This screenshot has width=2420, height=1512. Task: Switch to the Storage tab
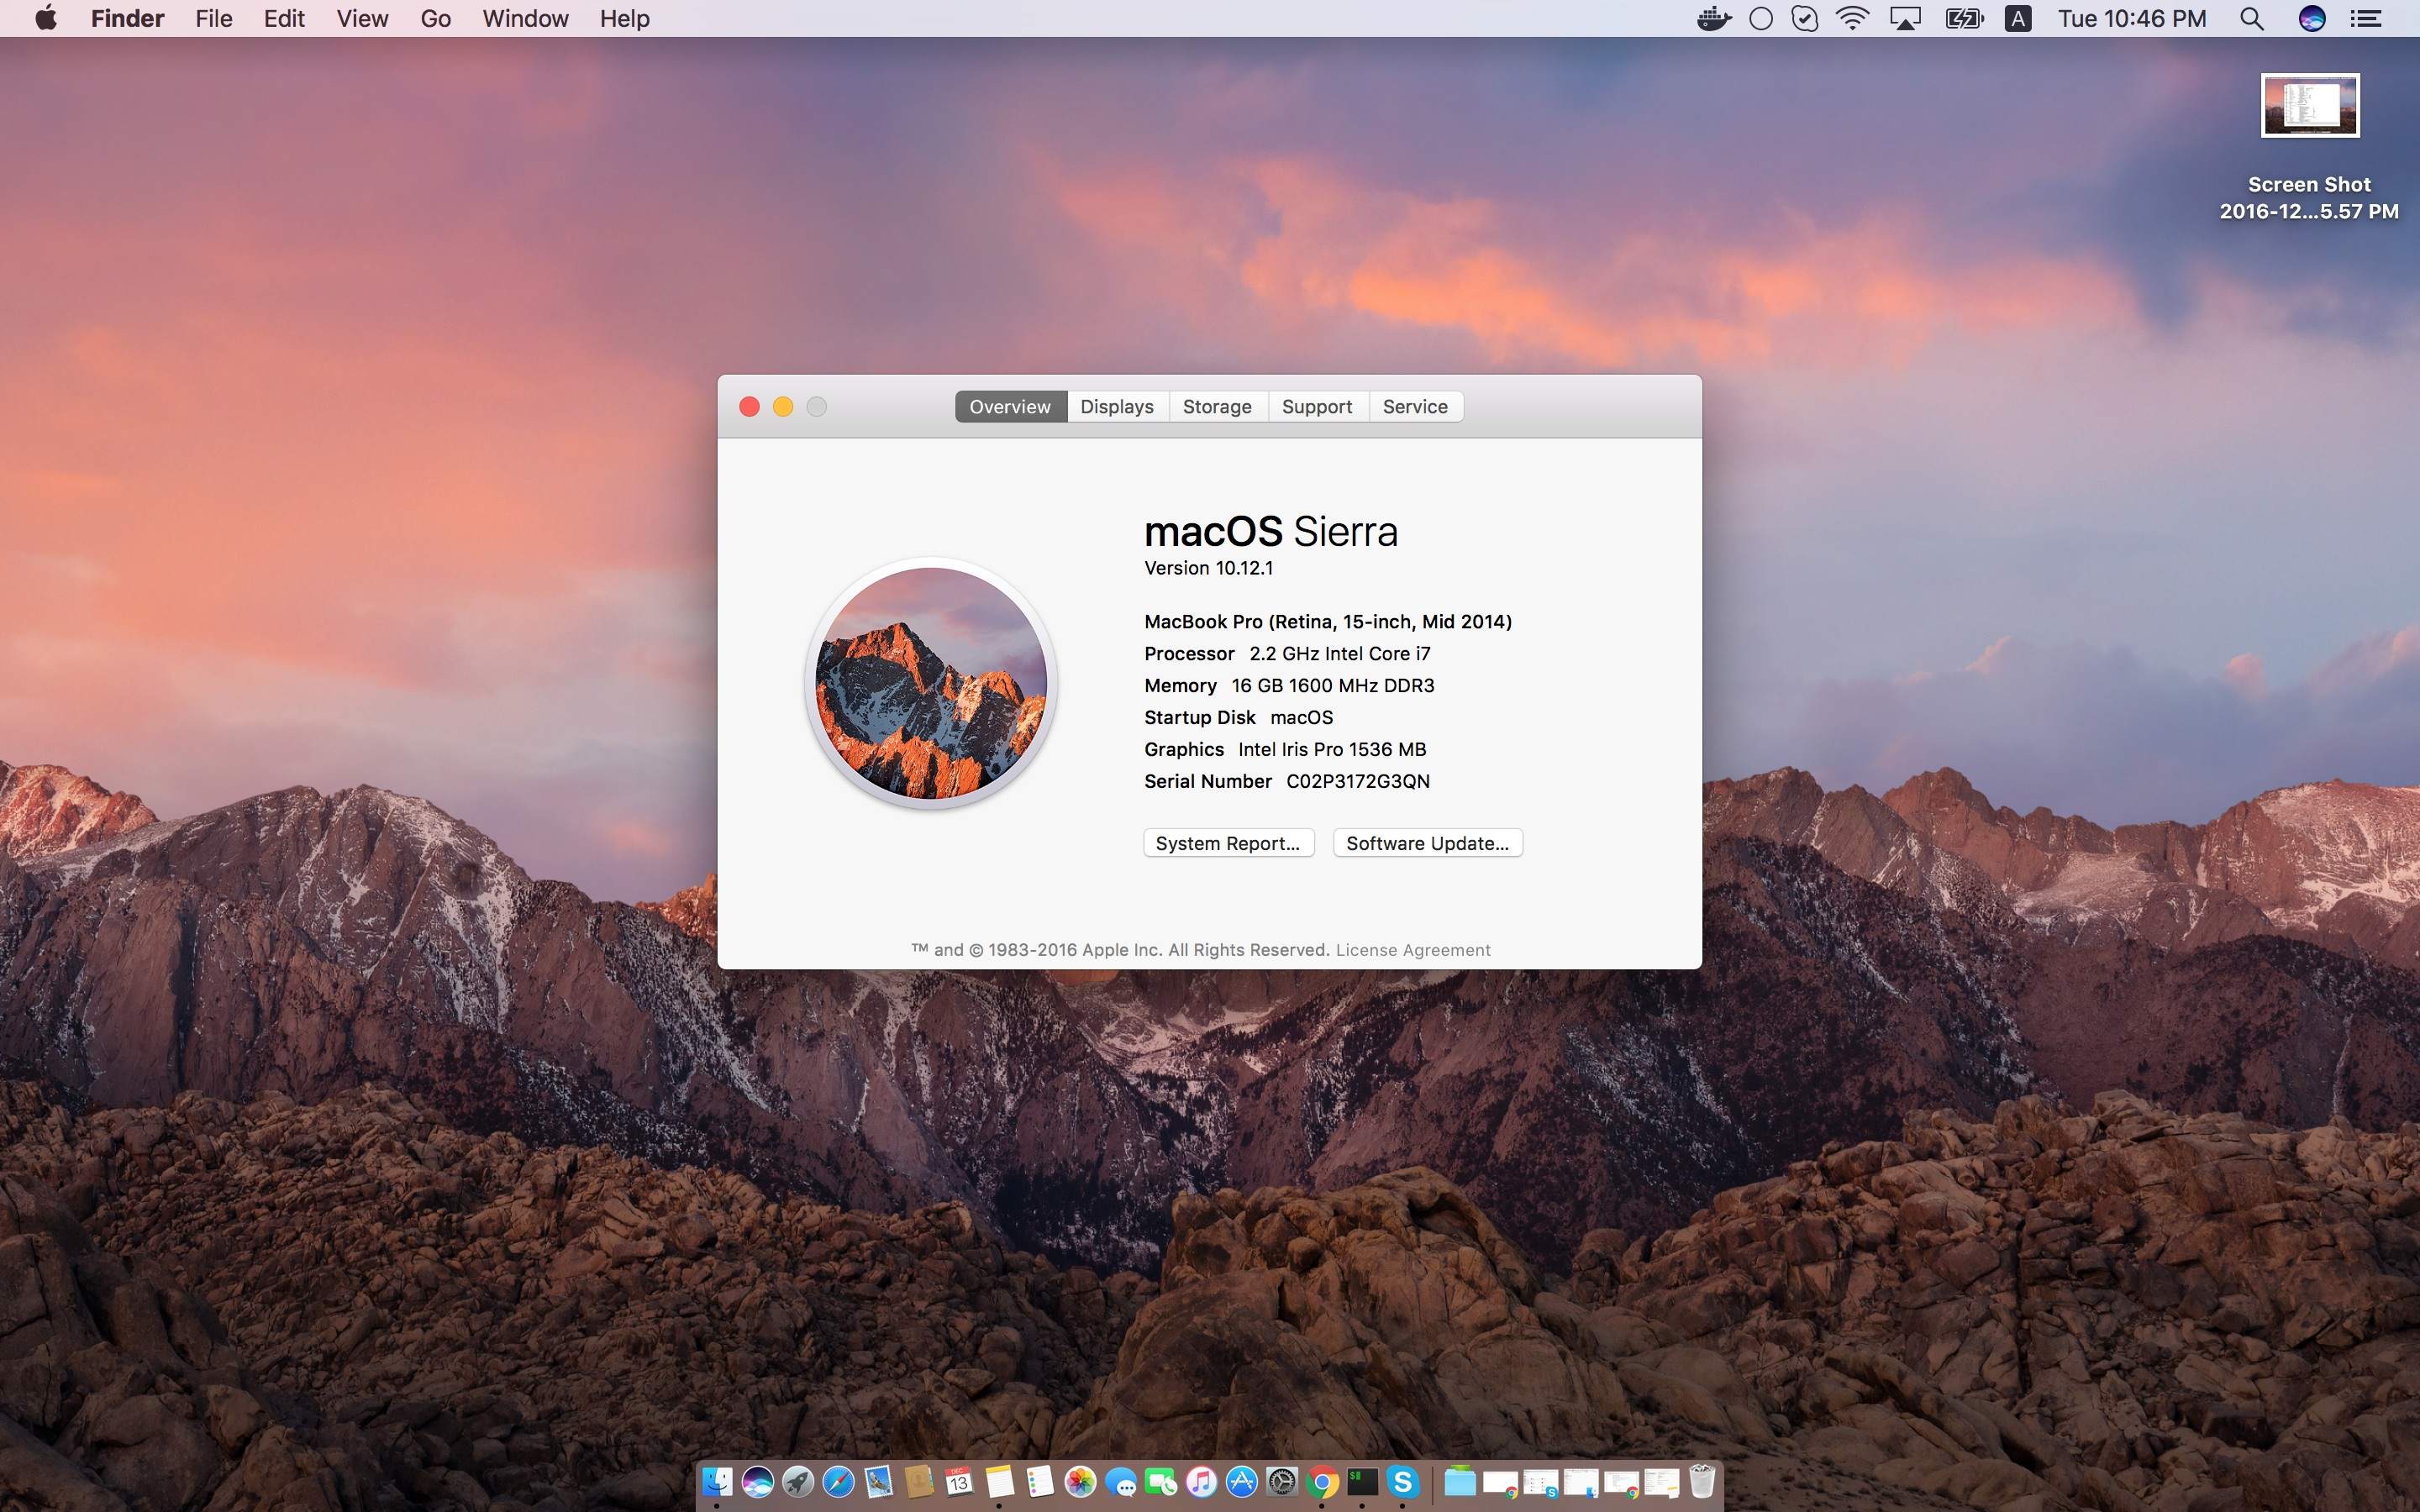point(1216,406)
